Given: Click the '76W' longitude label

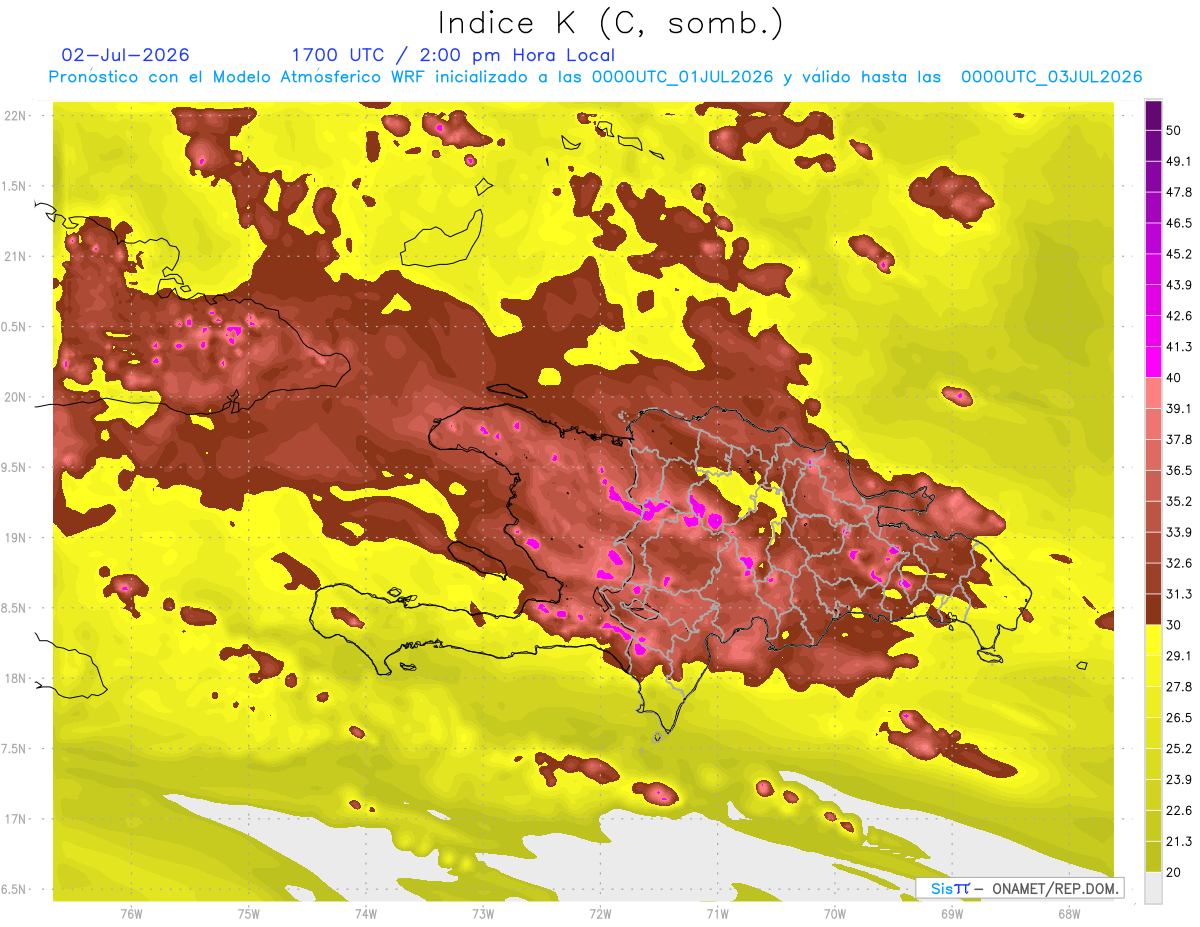Looking at the screenshot, I should 131,913.
